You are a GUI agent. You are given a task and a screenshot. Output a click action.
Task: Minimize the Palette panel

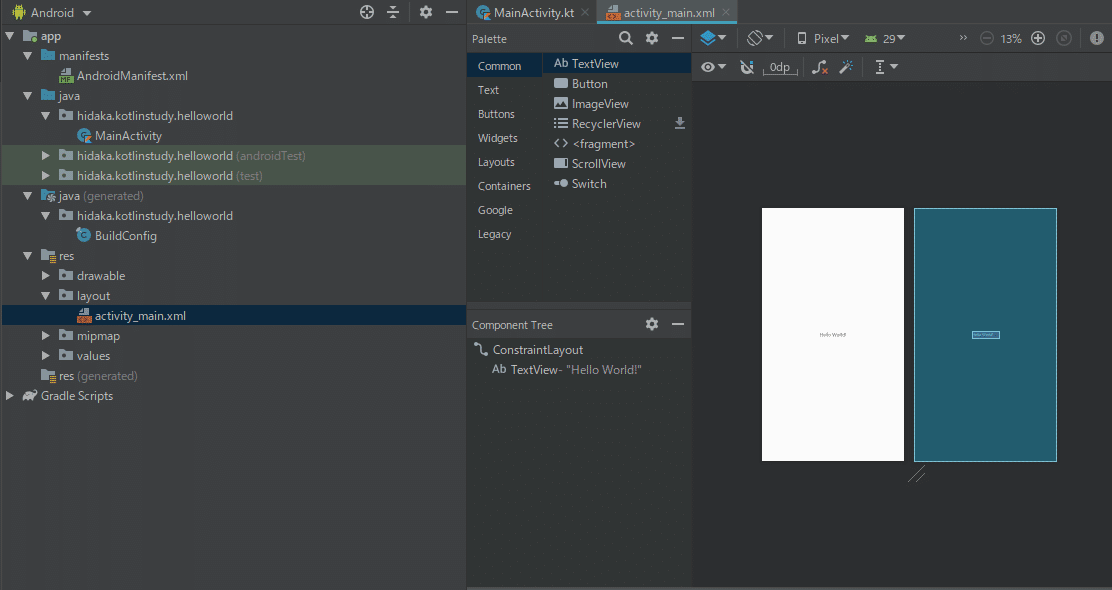click(x=678, y=38)
